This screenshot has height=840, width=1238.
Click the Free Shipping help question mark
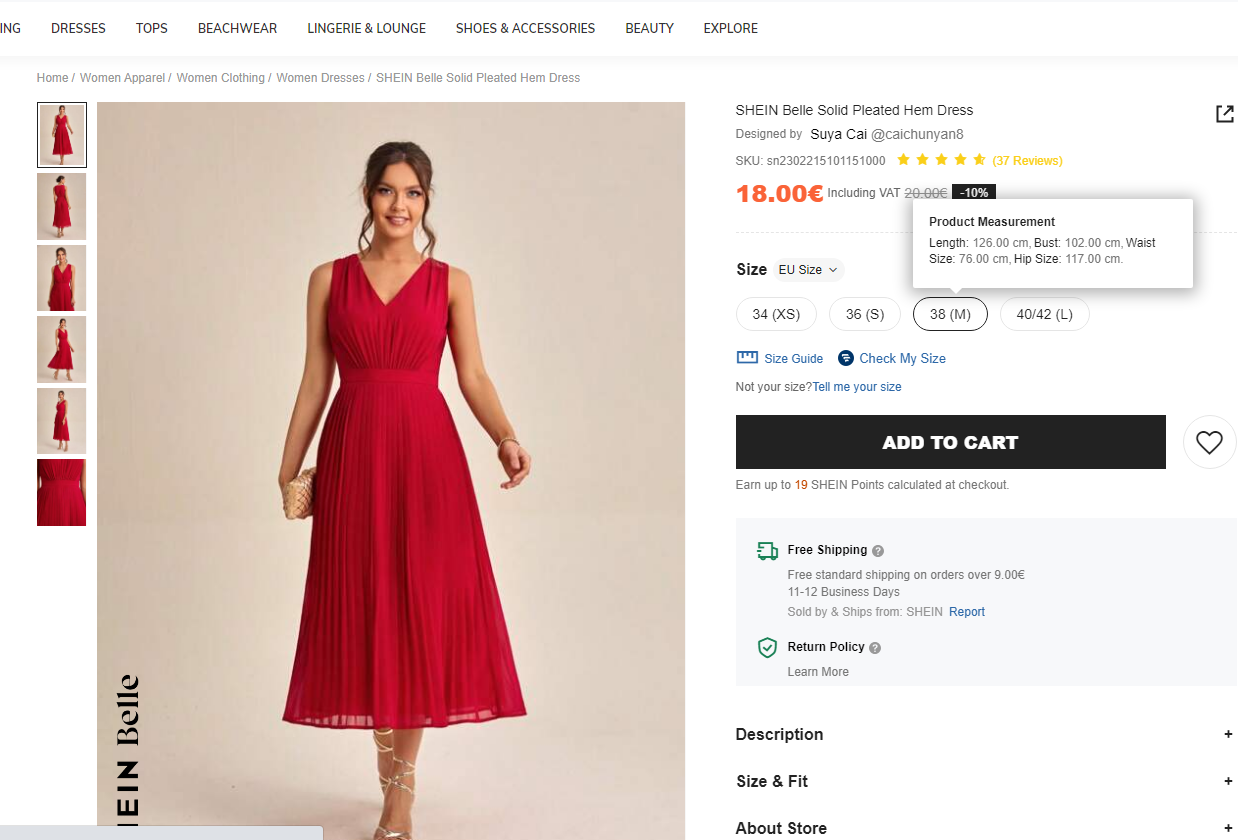[878, 551]
